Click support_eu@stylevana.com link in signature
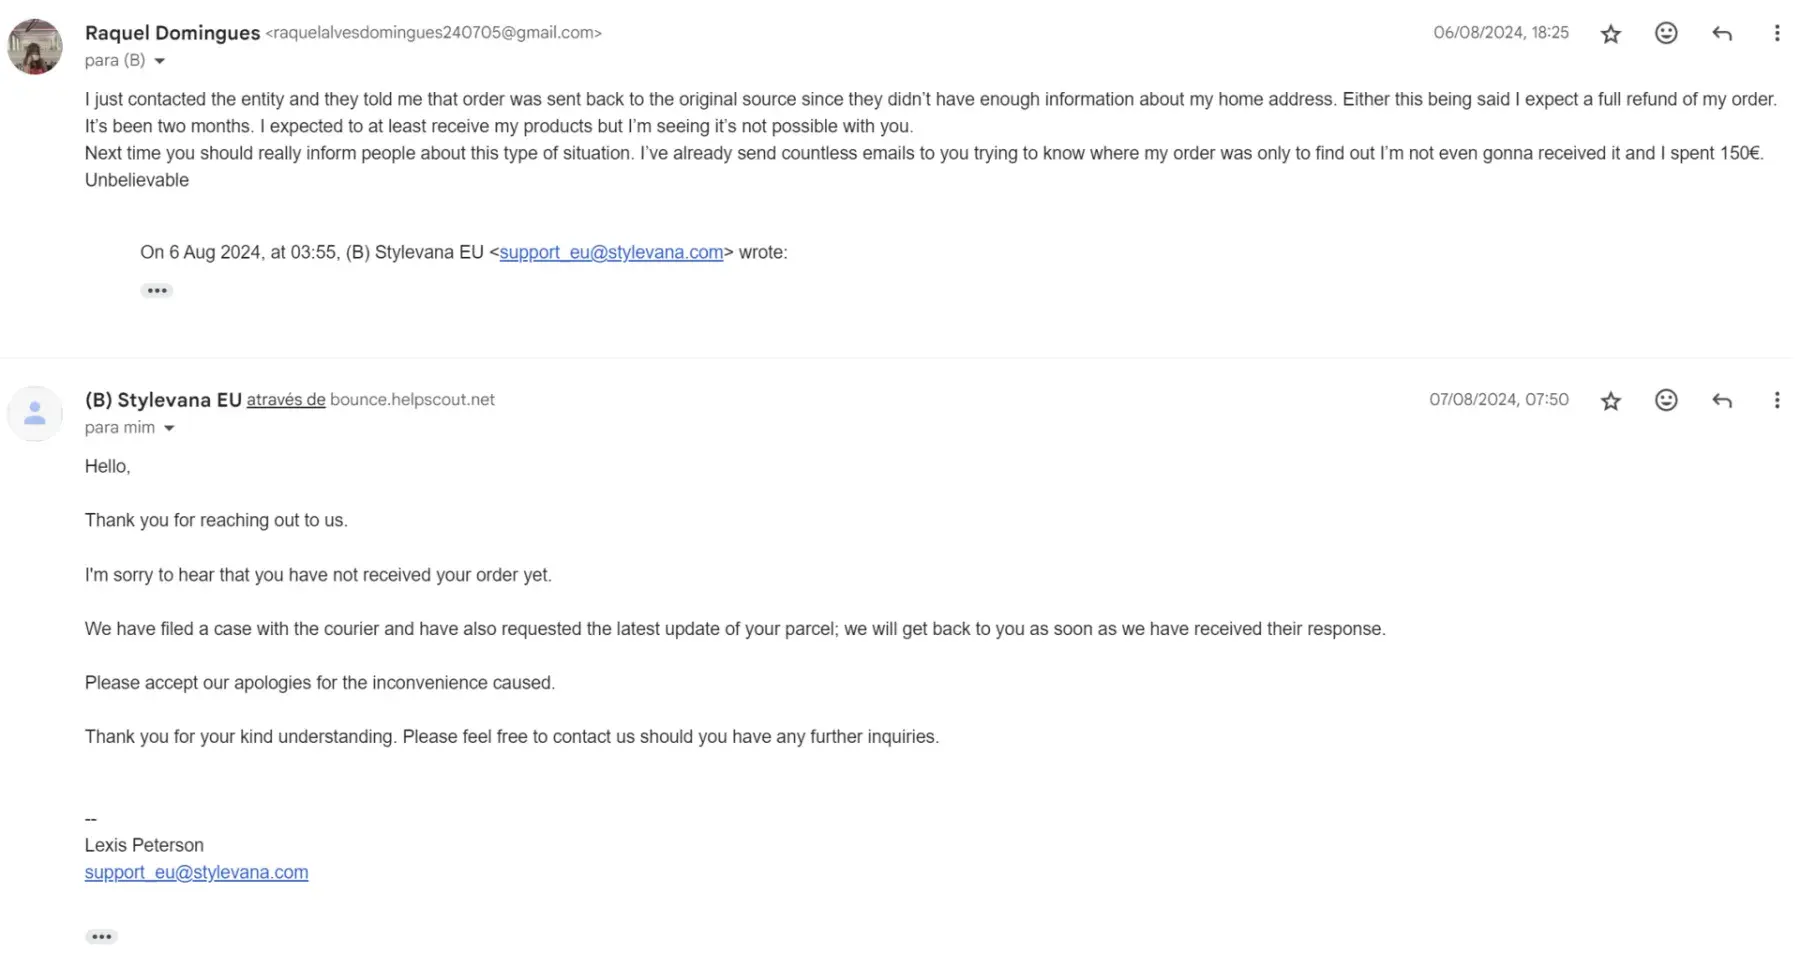The width and height of the screenshot is (1800, 953). (196, 872)
